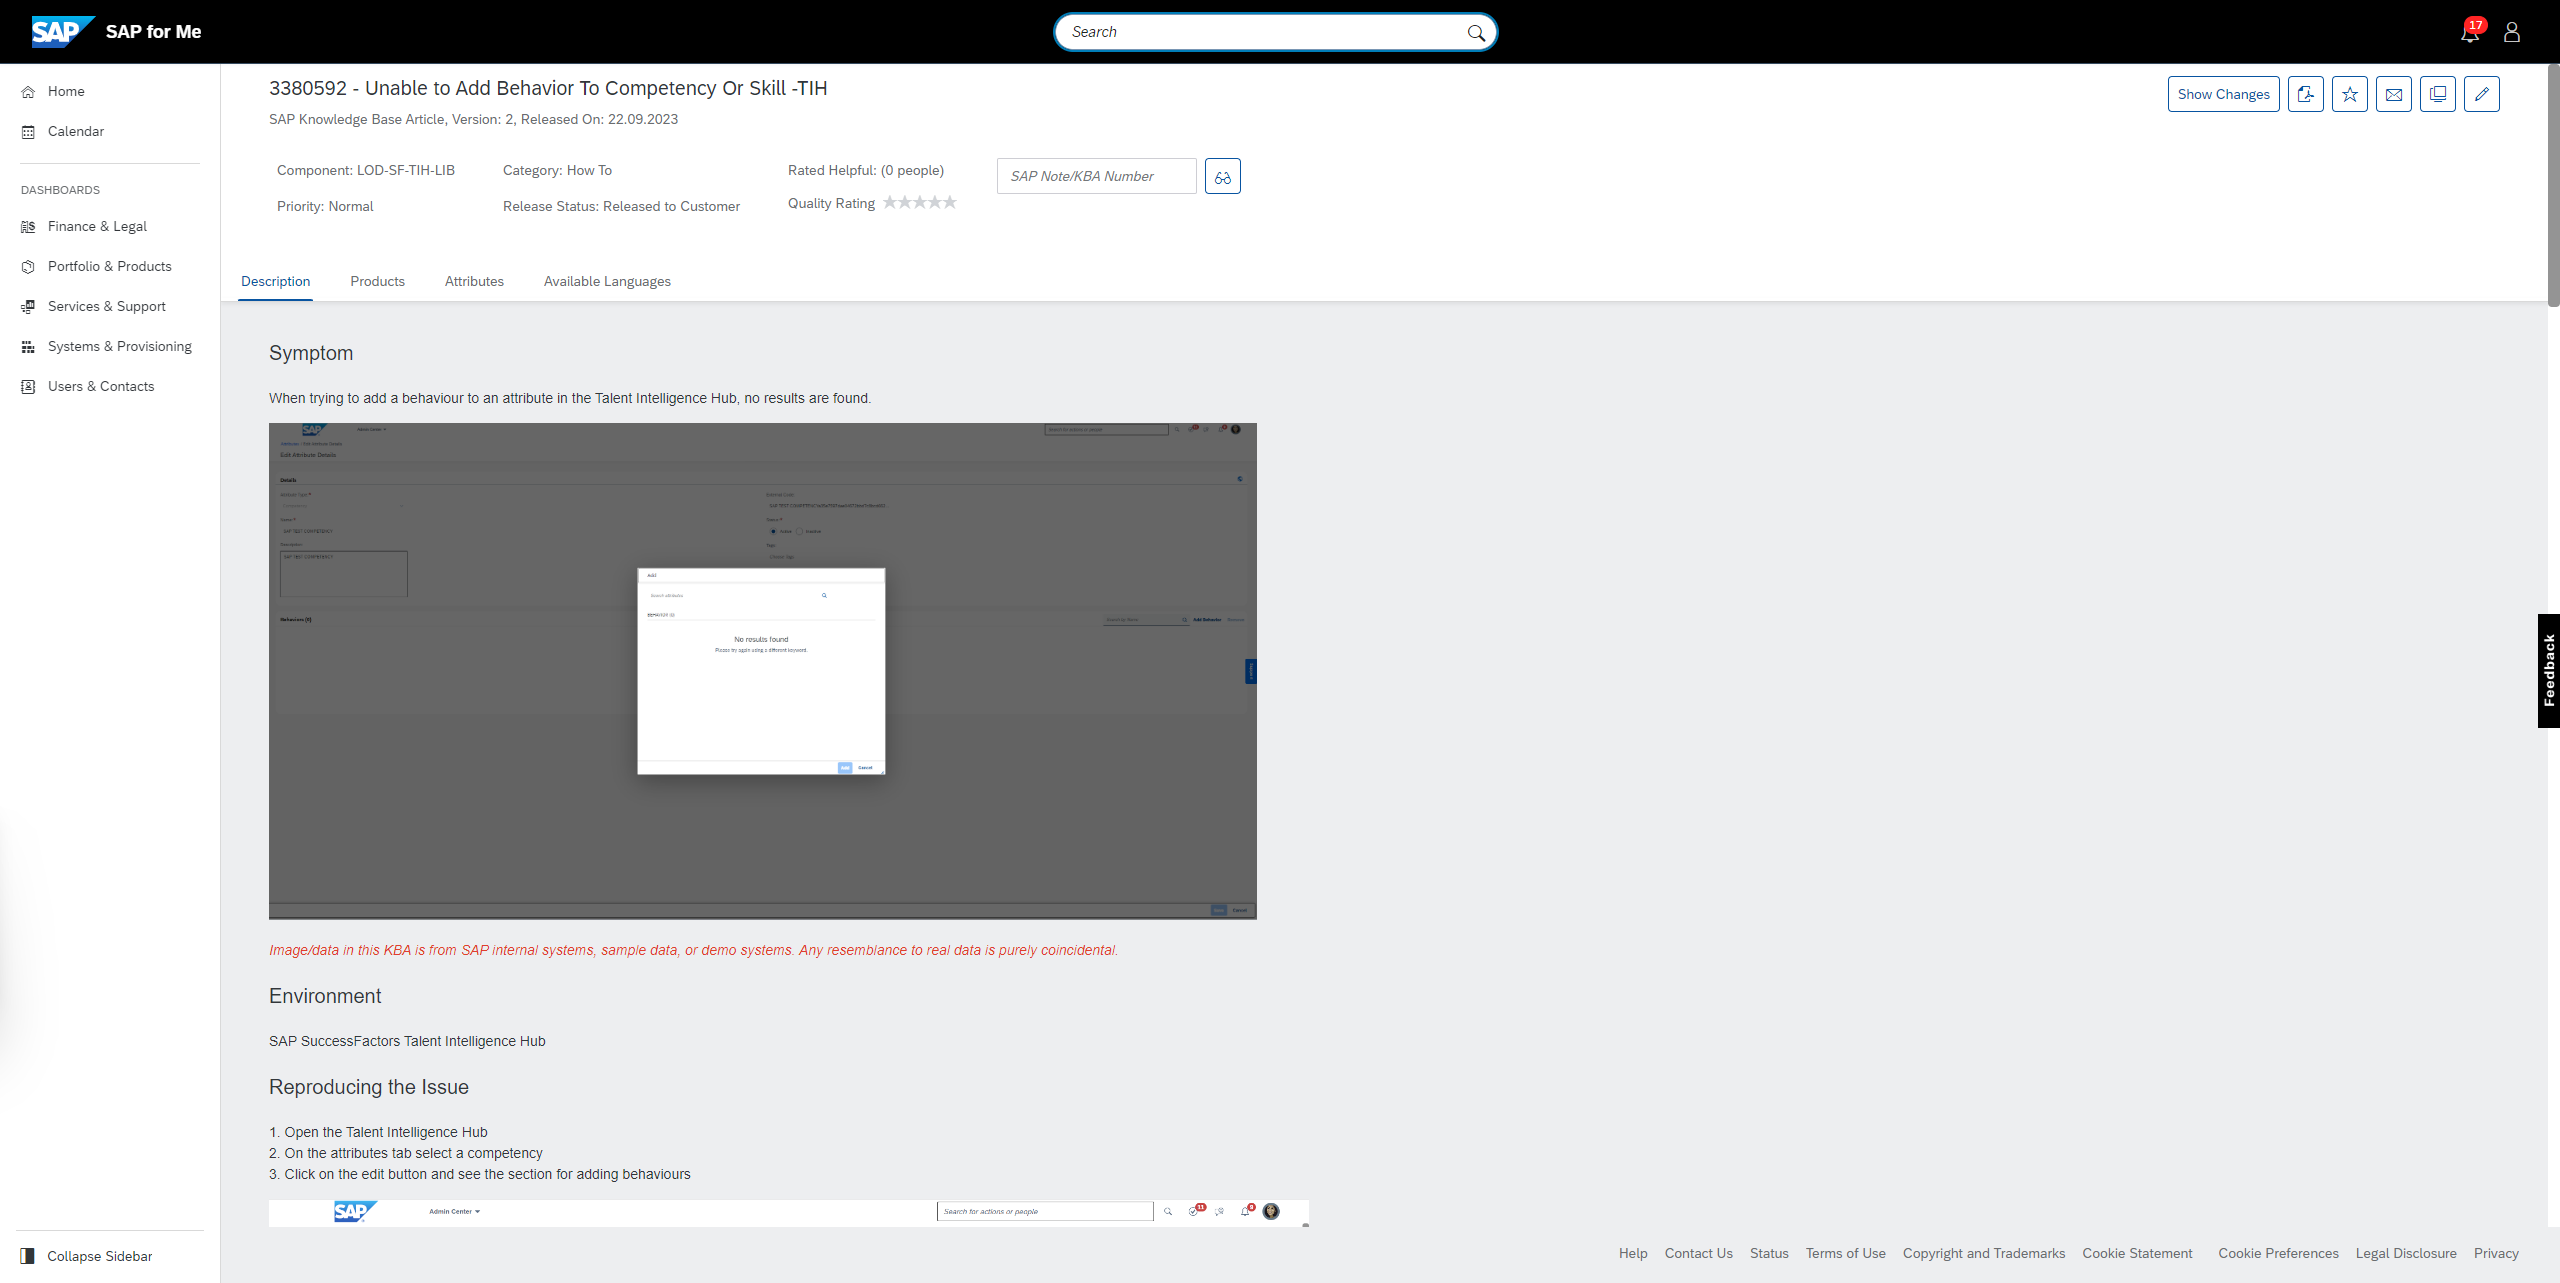Screen dimensions: 2560x1283
Task: Click the Collapse Sidebar label
Action: click(100, 1256)
